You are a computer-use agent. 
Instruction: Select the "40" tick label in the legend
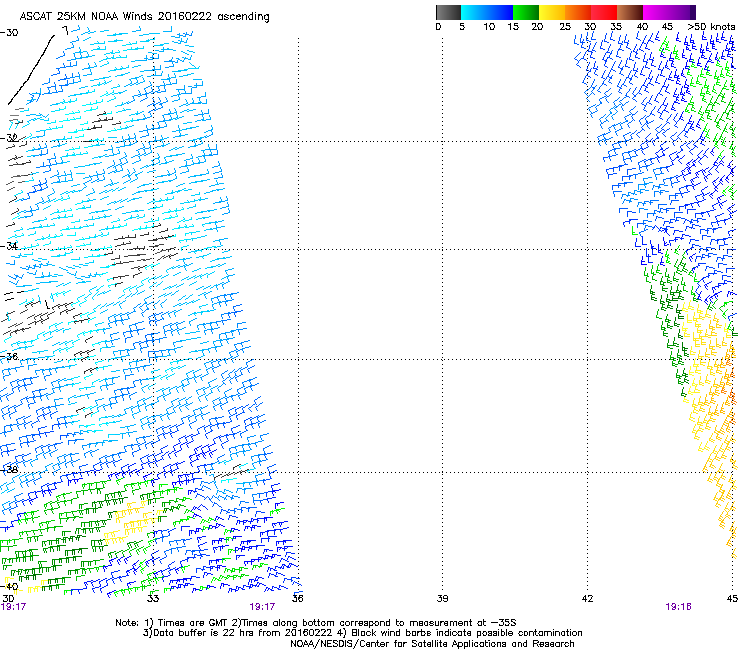642,27
